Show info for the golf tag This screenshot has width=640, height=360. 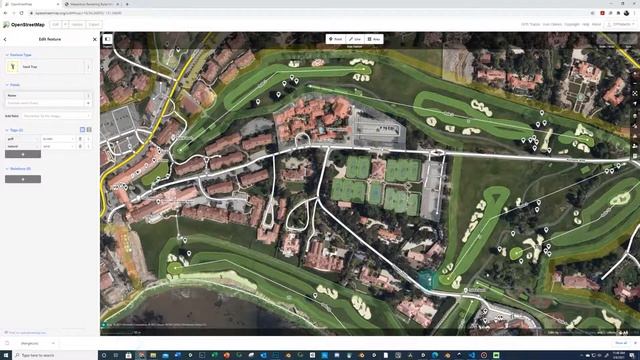[x=88, y=139]
